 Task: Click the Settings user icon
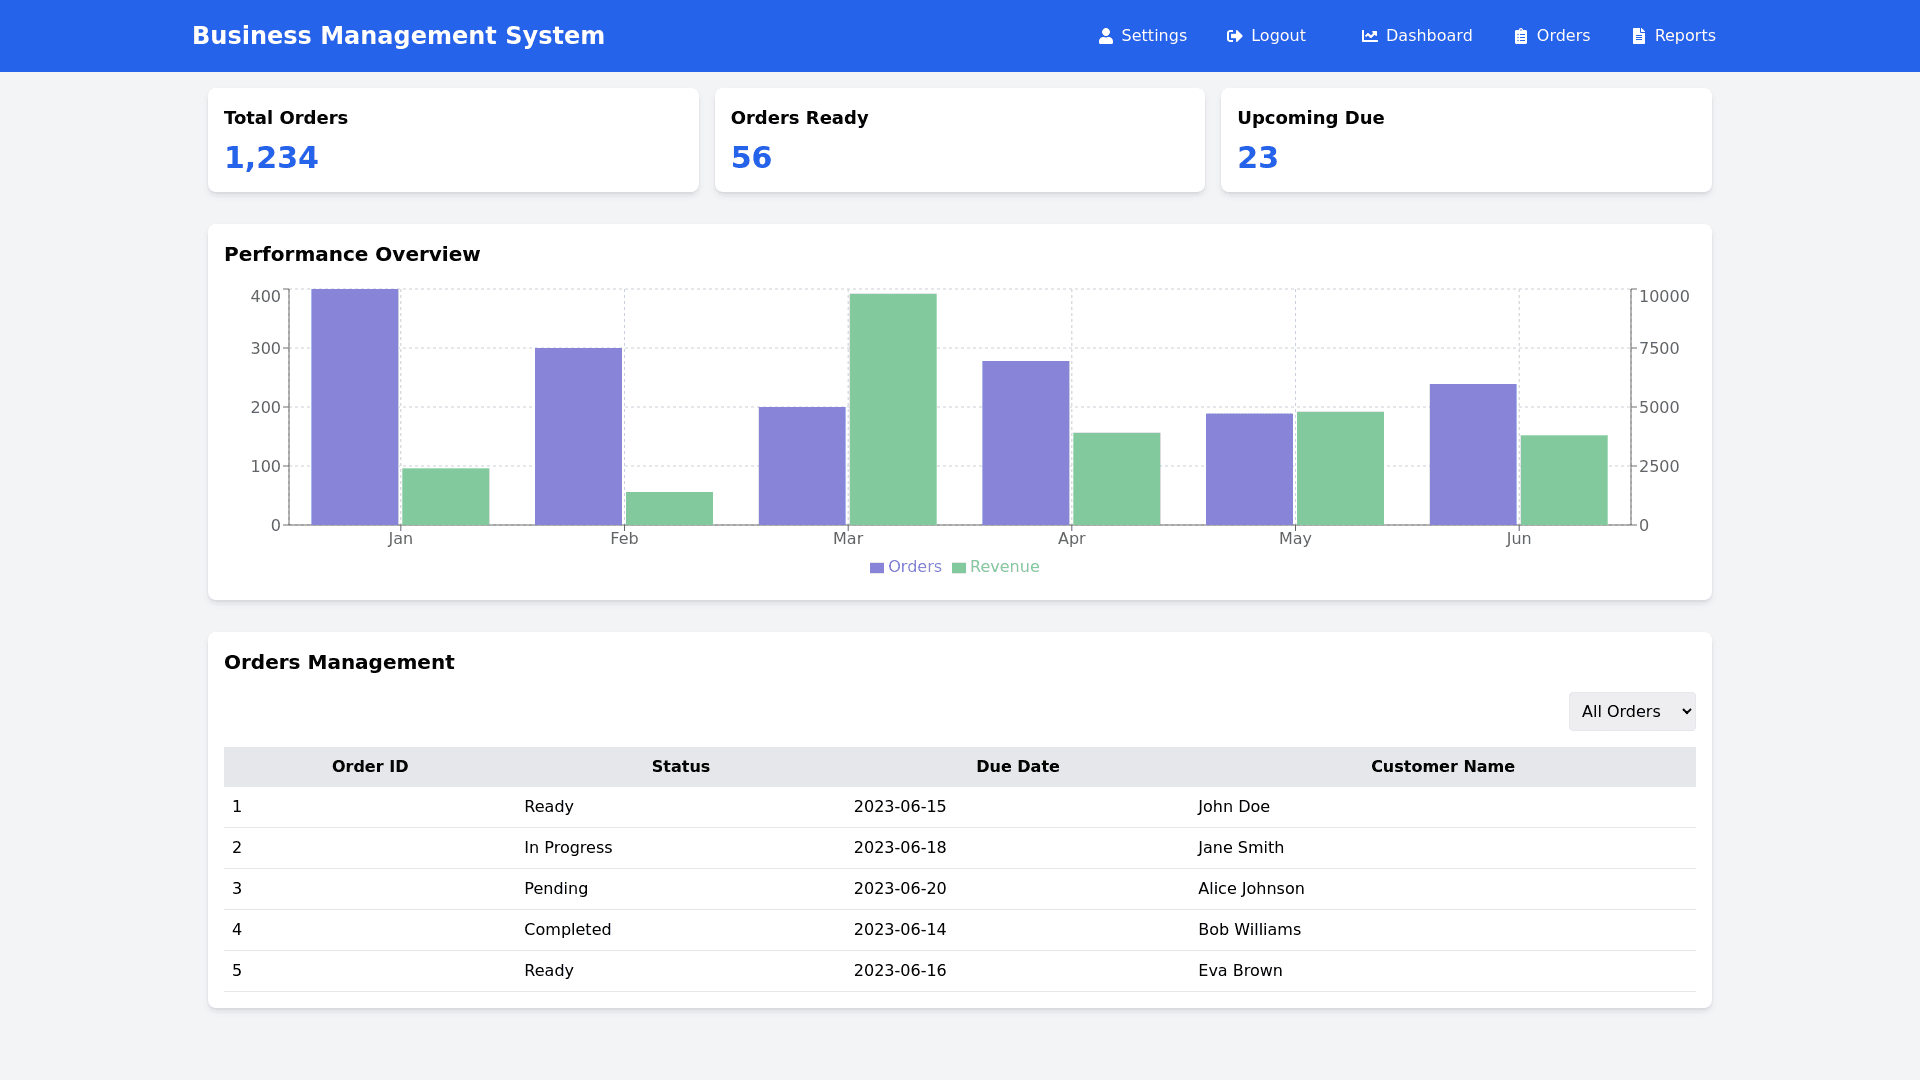point(1105,36)
